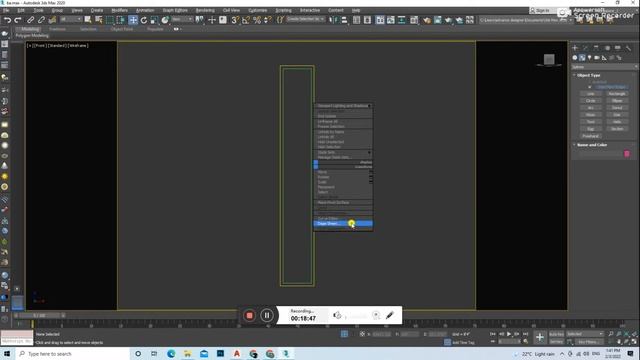The height and width of the screenshot is (360, 640).
Task: Choose Curve Editor in quad menu
Action: pos(343,218)
